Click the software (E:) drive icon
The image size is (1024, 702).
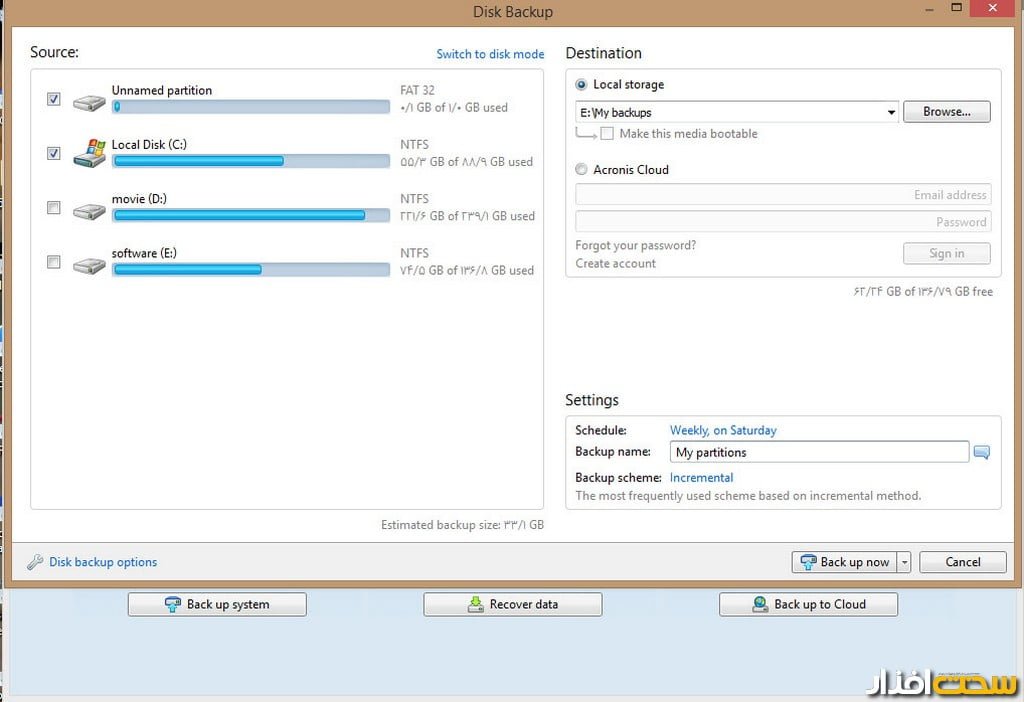pyautogui.click(x=89, y=264)
